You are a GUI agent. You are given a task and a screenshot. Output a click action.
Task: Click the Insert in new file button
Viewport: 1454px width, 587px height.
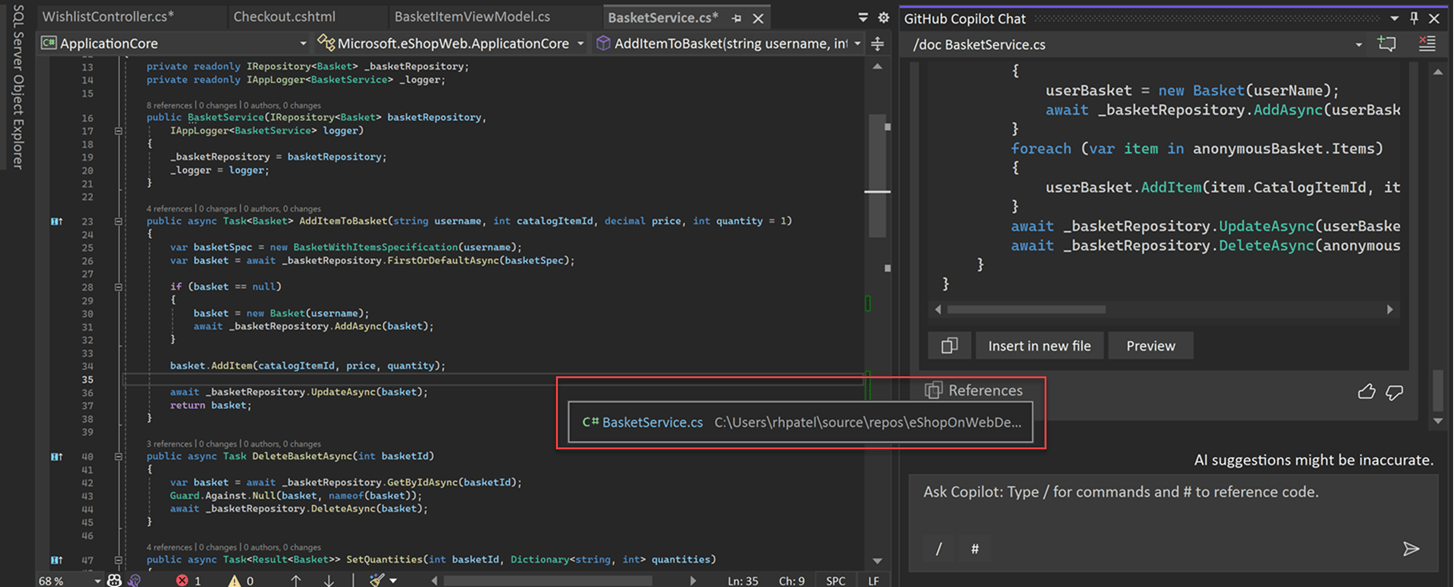(1040, 345)
